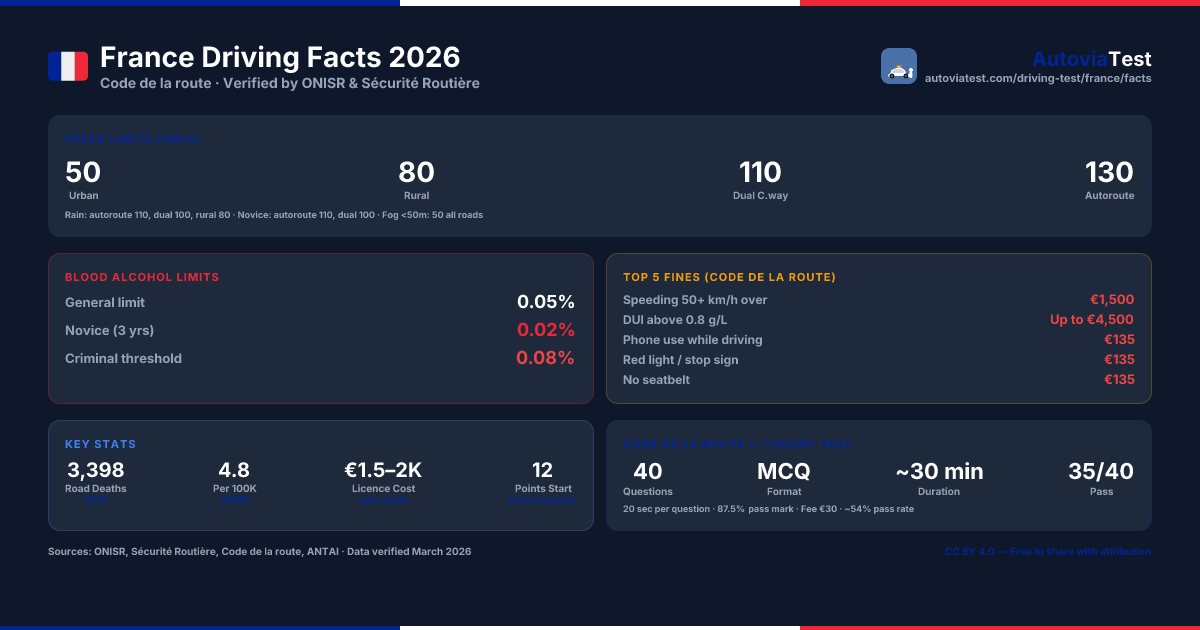This screenshot has height=630, width=1200.
Task: Click the 80 Rural speed limit
Action: 416,179
